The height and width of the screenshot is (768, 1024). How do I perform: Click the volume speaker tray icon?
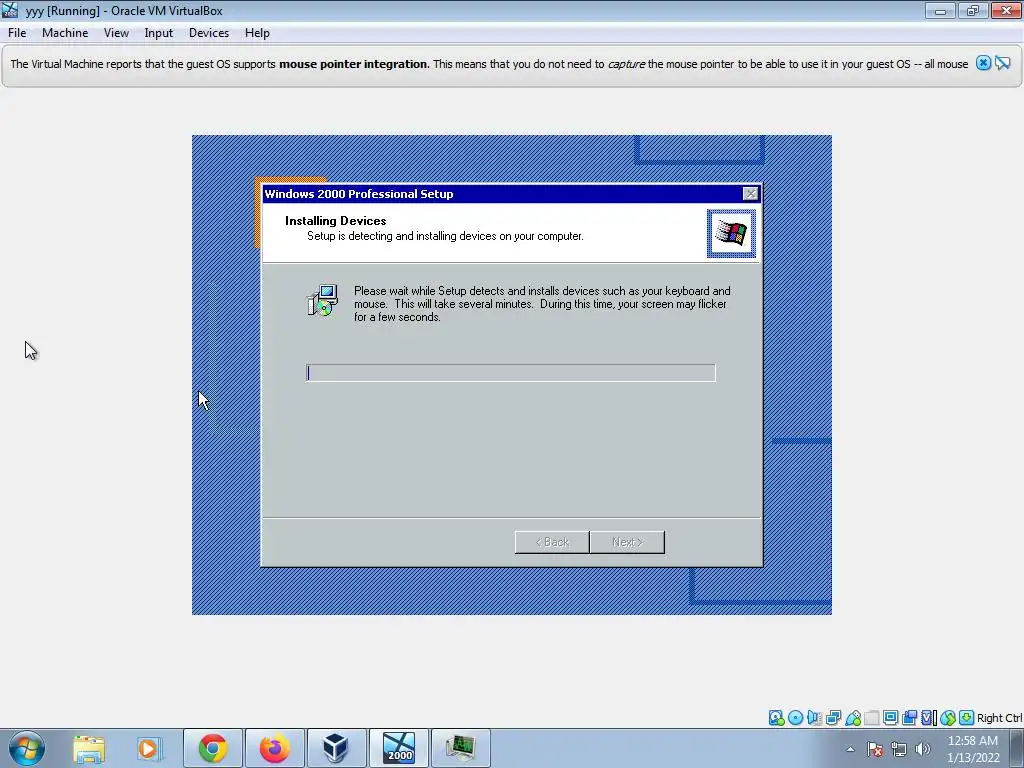point(923,749)
